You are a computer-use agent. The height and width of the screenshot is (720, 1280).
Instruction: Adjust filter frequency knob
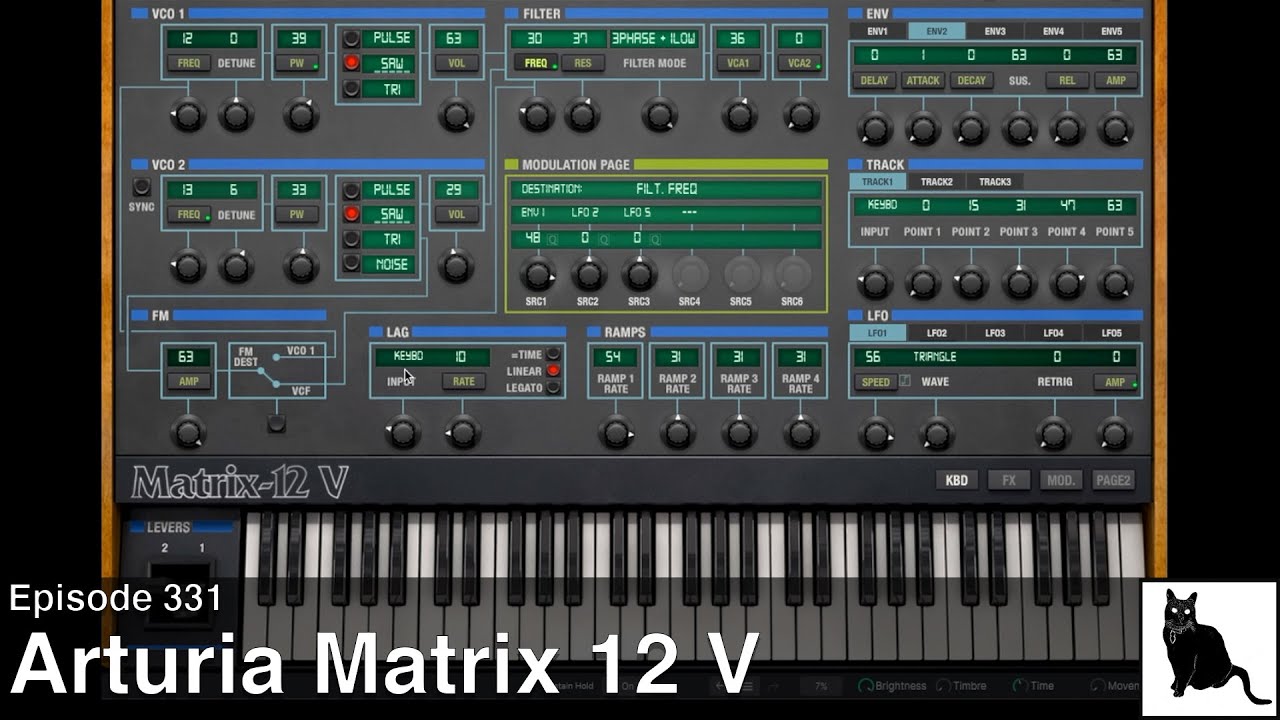(536, 115)
